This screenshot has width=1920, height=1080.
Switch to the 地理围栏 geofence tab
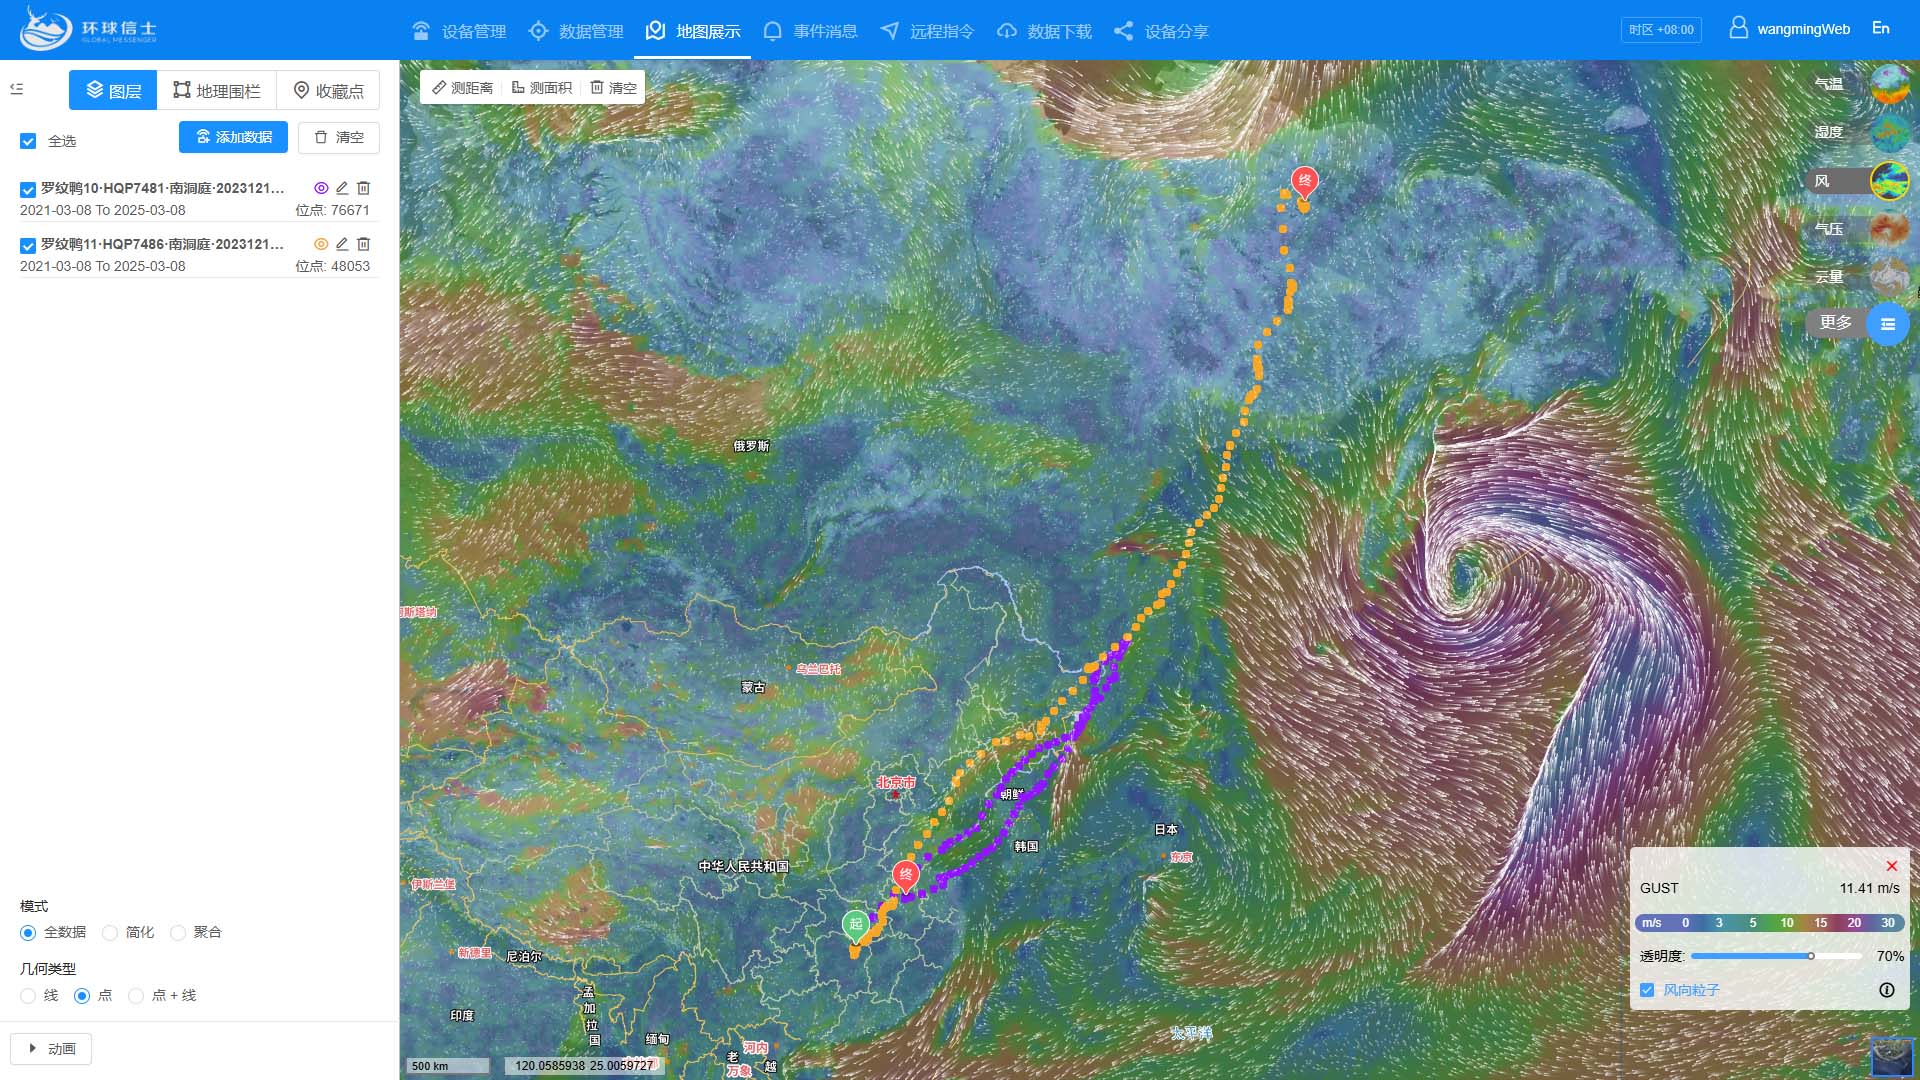(x=217, y=91)
